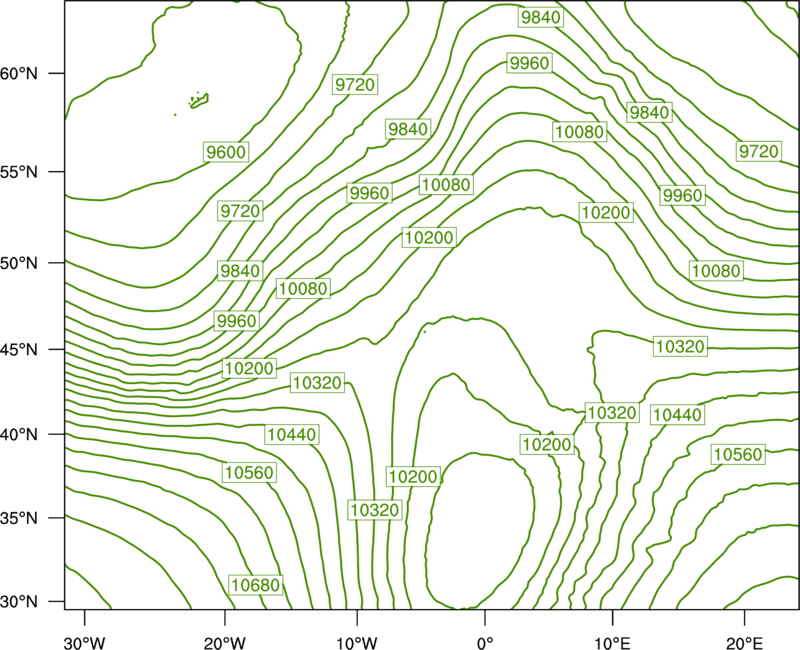Click the 10440 label east of 10°E

[x=678, y=415]
